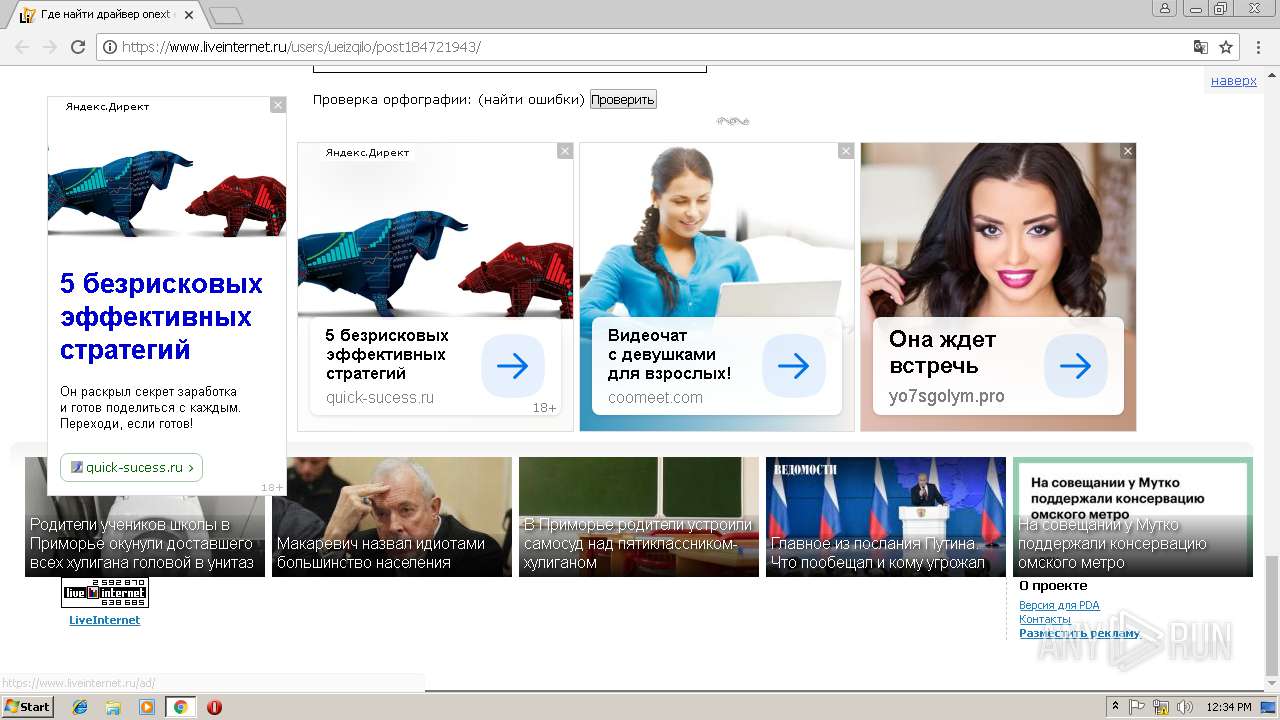View site information icon beside URL
The width and height of the screenshot is (1280, 720).
(x=110, y=47)
